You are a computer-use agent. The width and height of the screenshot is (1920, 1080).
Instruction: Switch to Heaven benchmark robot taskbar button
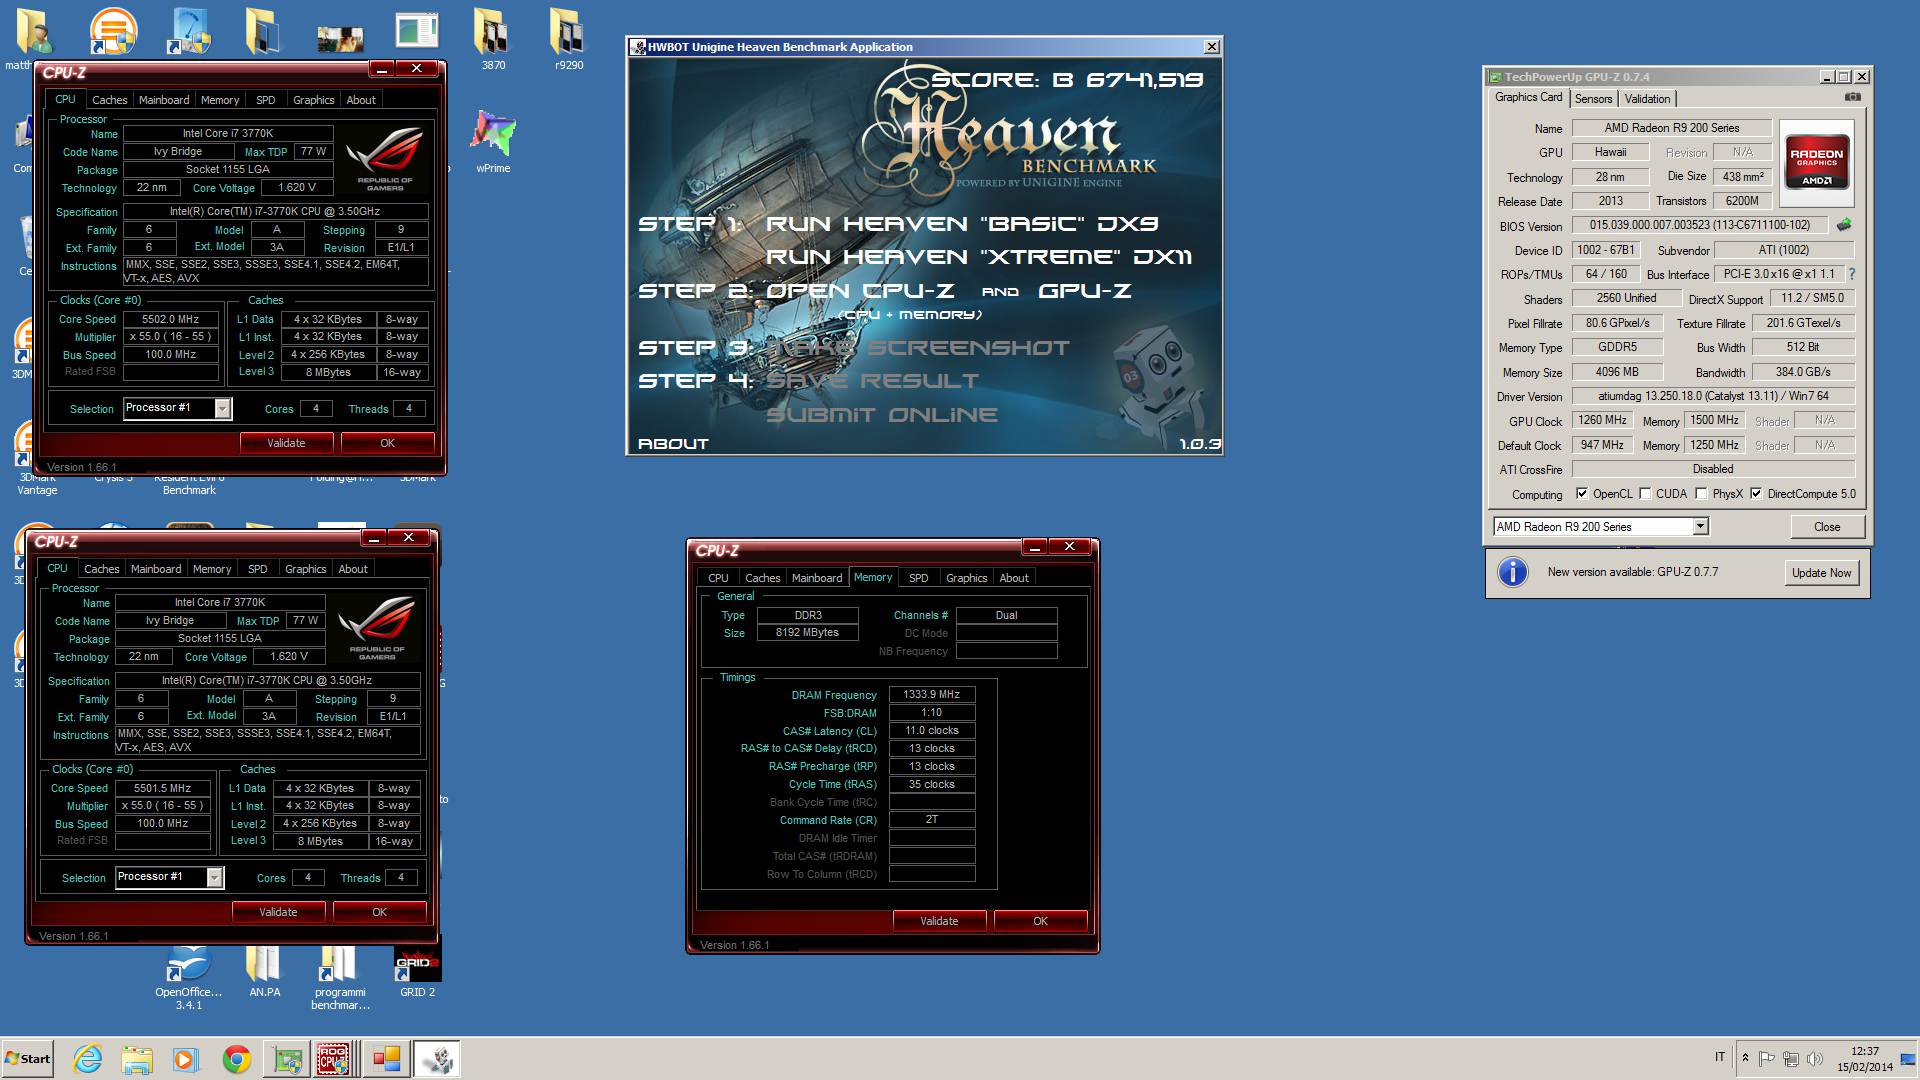[437, 1059]
